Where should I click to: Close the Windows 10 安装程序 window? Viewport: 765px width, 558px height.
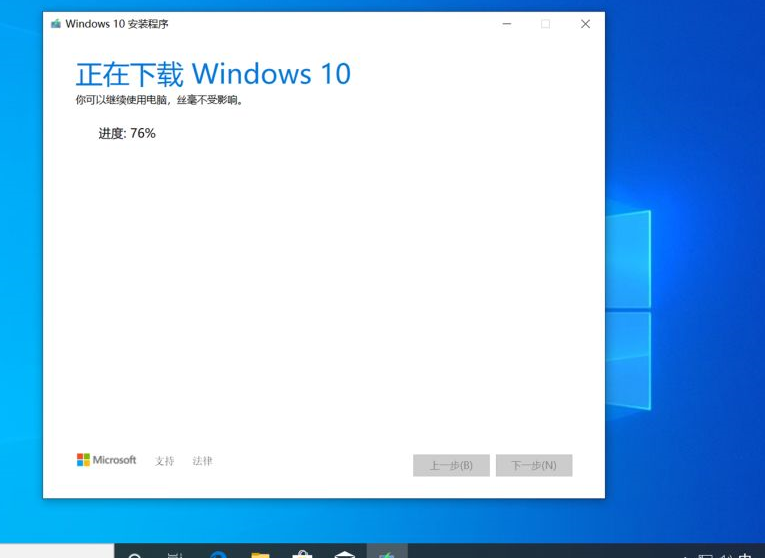tap(585, 24)
